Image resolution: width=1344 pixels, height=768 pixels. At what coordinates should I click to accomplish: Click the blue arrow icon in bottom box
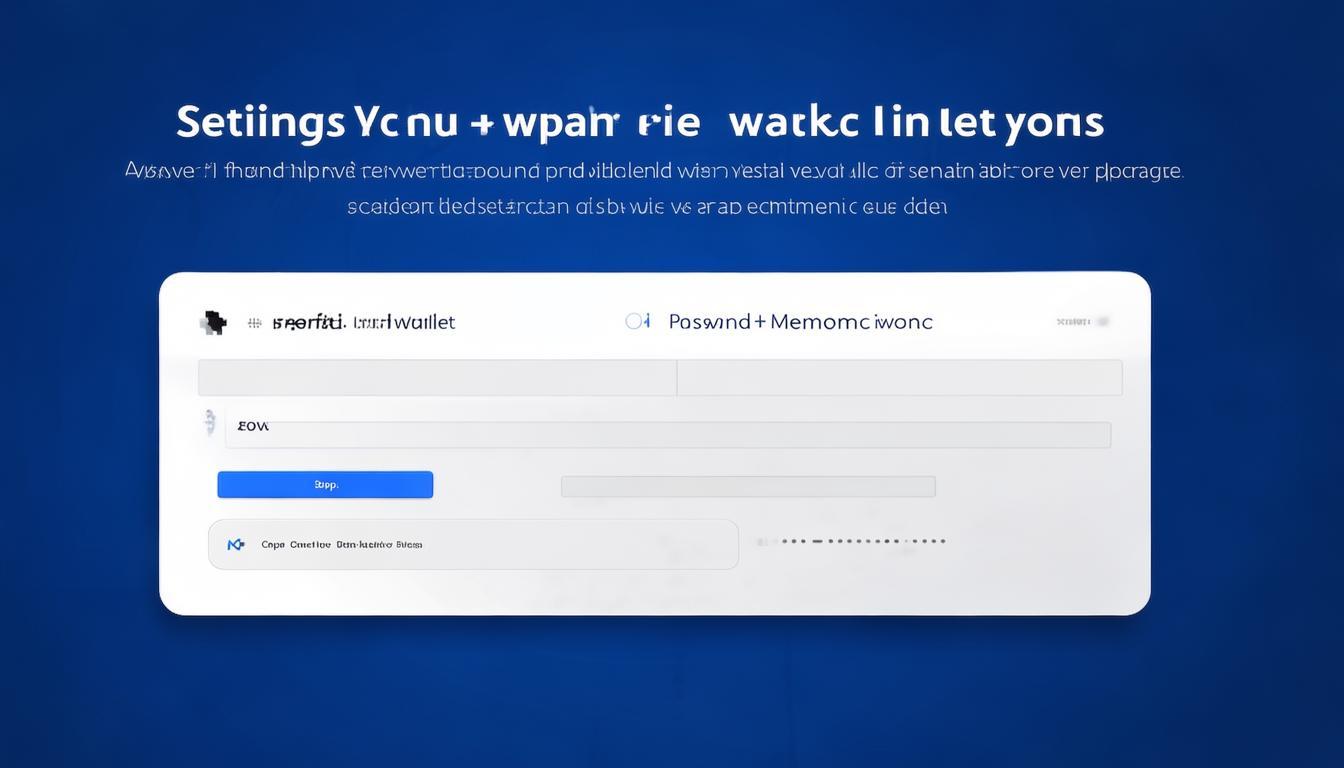[236, 545]
